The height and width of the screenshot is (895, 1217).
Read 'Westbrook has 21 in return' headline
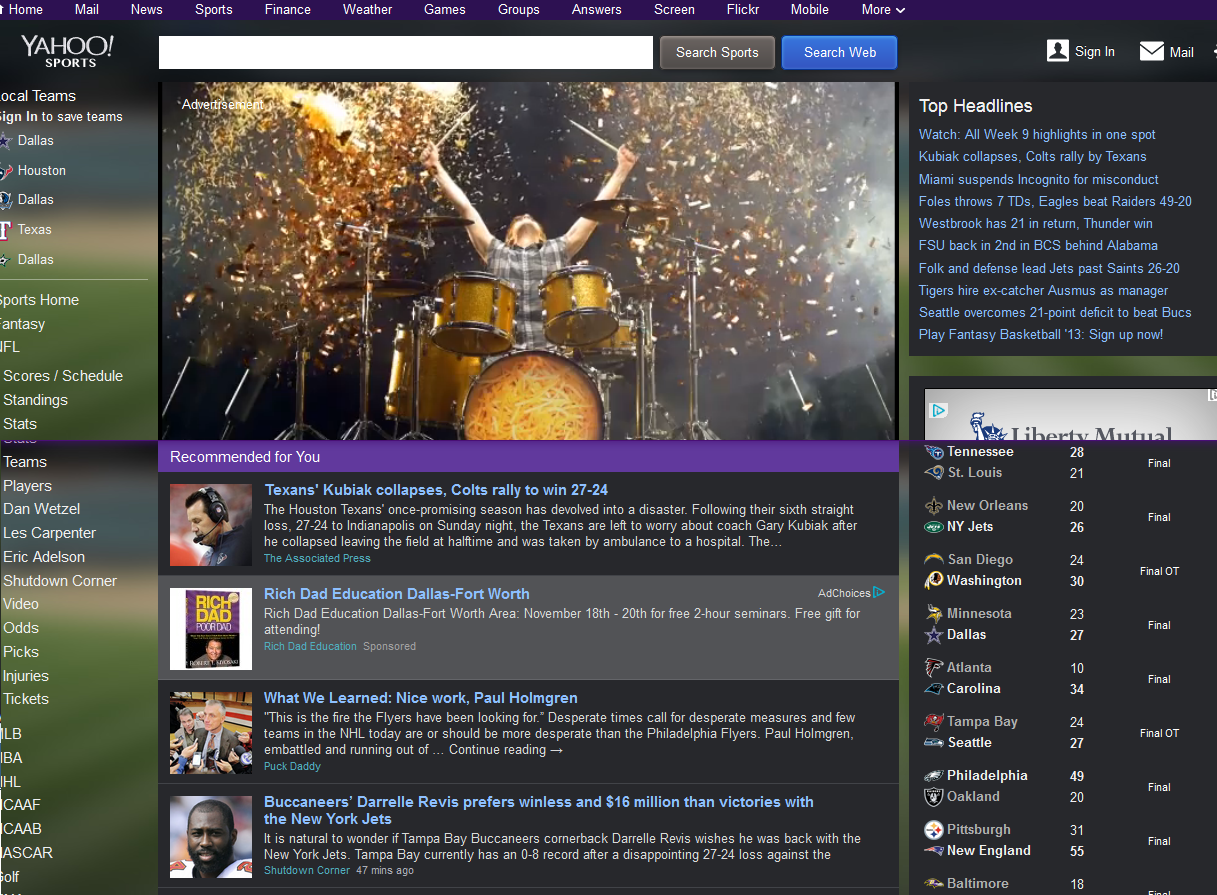(x=1036, y=223)
